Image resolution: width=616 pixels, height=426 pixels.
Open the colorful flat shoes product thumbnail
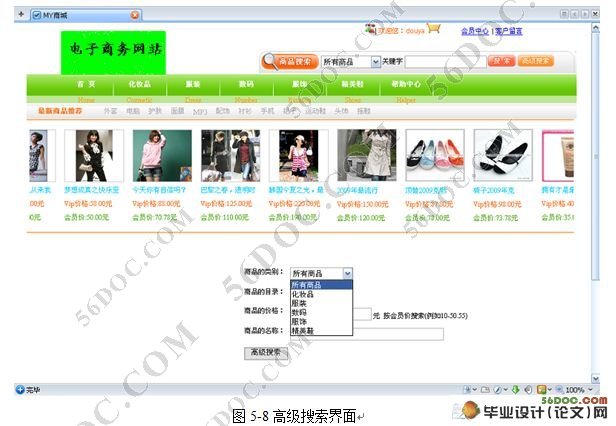click(x=435, y=156)
